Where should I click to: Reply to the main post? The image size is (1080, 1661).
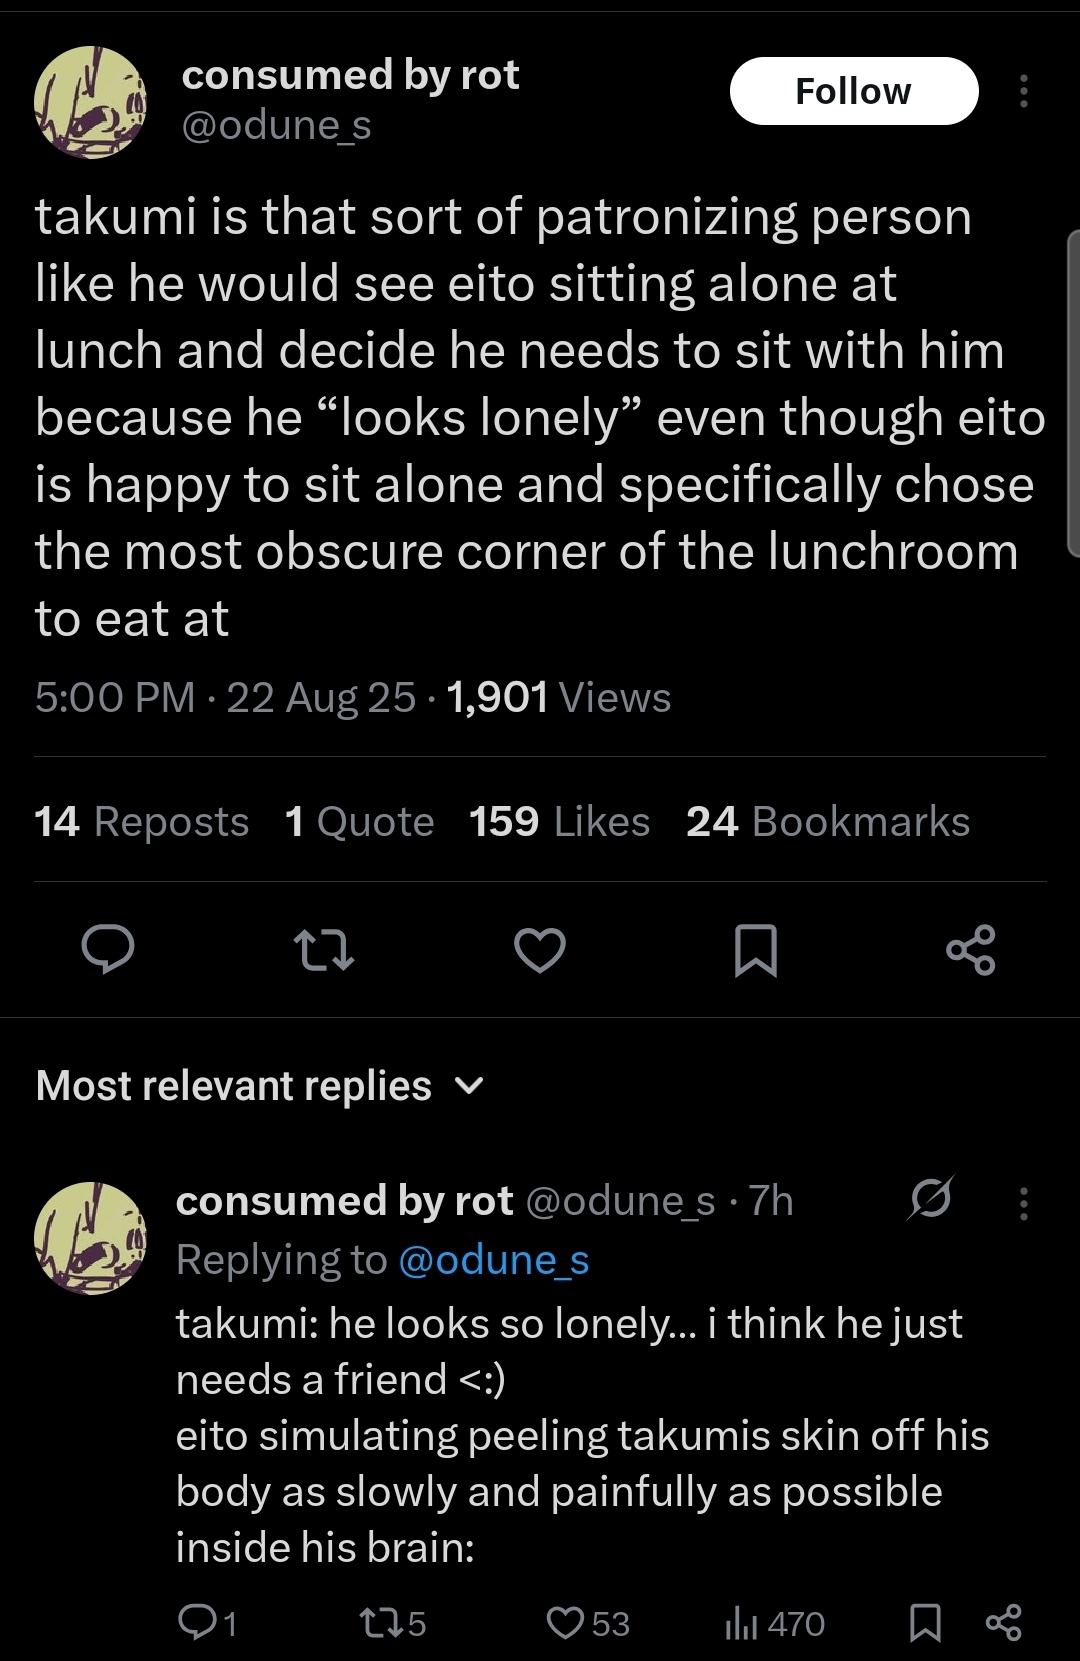[x=108, y=949]
